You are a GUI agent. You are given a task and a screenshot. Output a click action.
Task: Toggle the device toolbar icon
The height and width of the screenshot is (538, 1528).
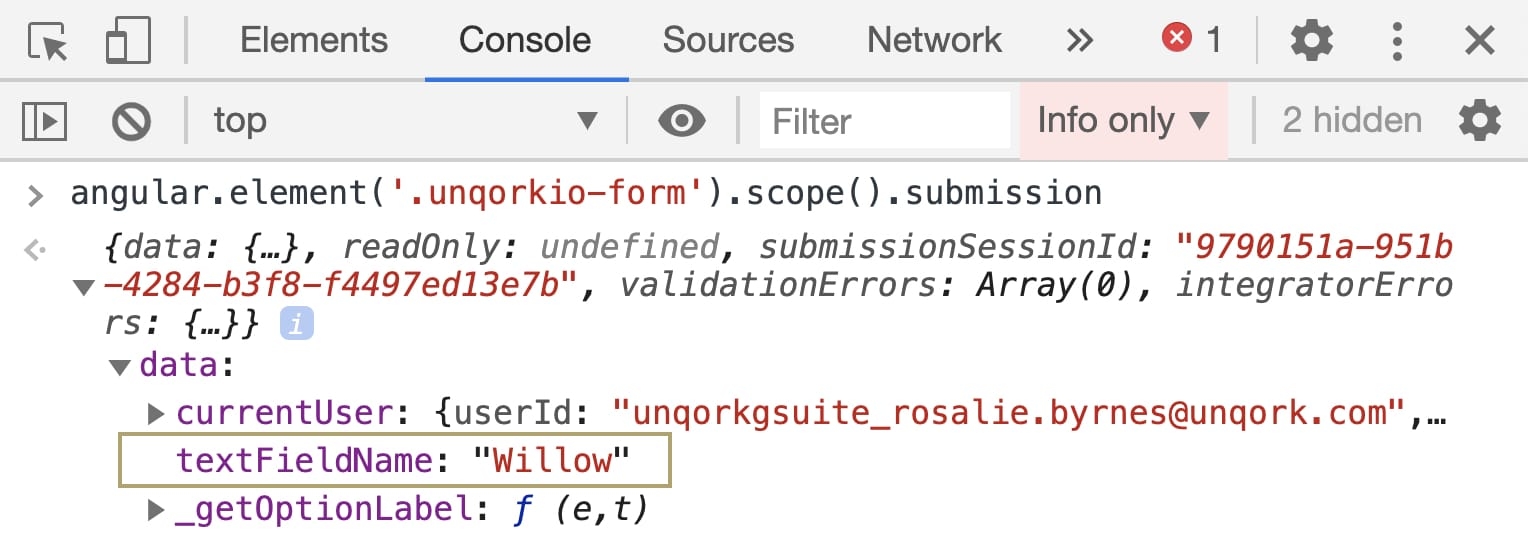128,42
